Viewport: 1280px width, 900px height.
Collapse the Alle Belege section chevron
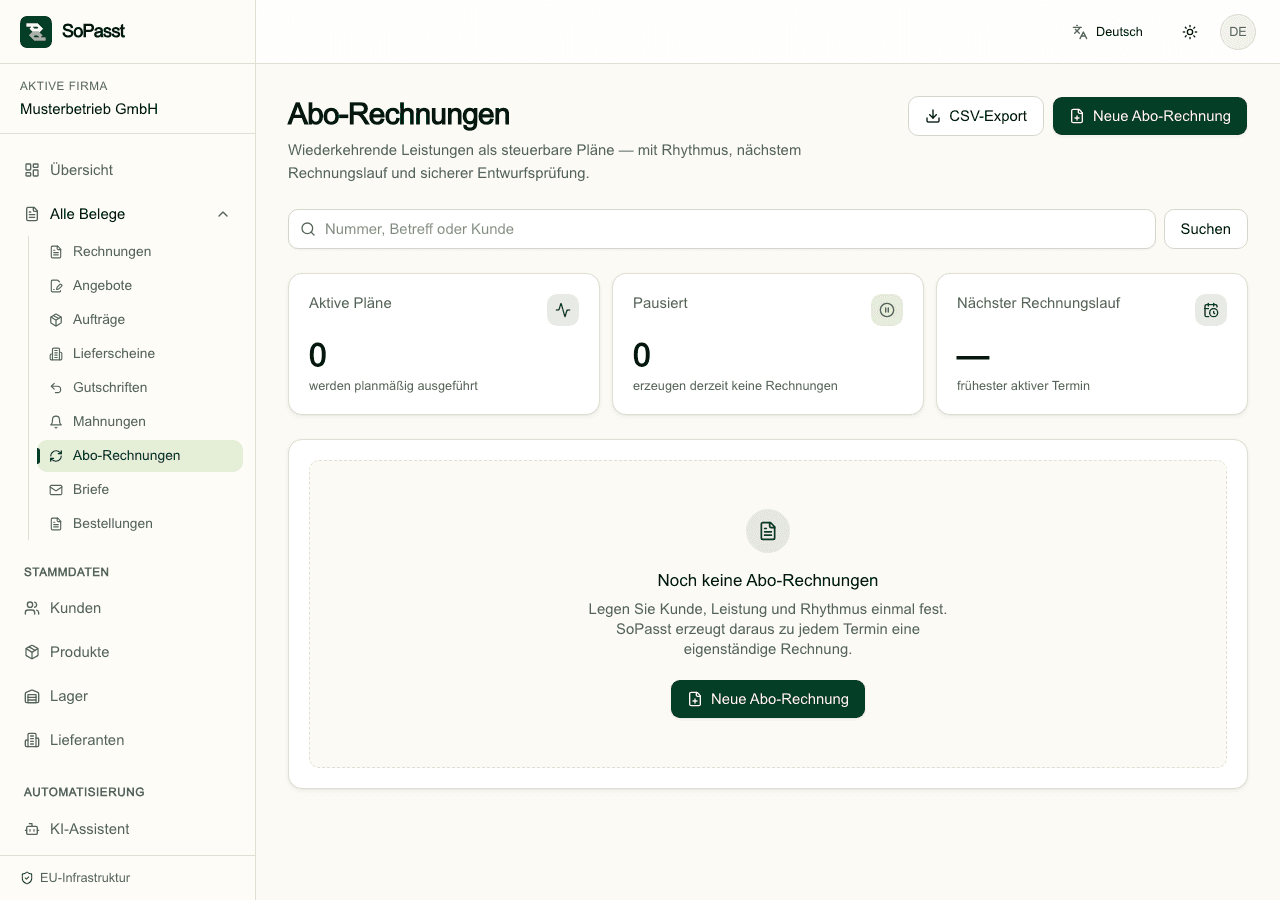point(223,214)
